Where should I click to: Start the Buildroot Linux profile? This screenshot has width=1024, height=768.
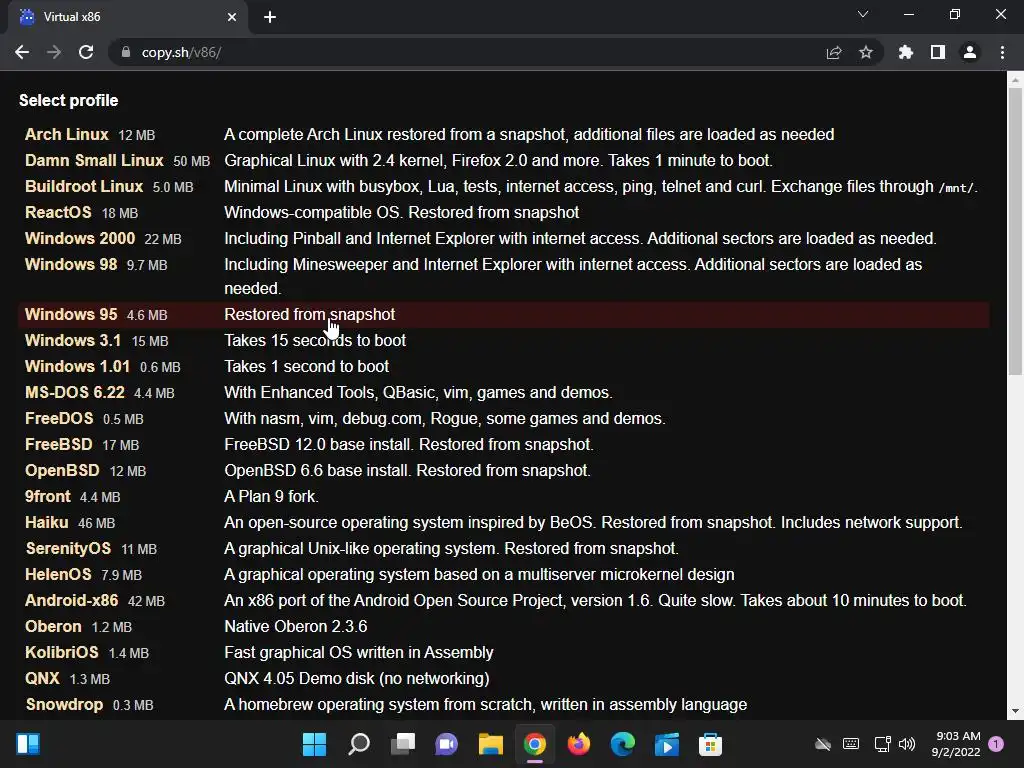pyautogui.click(x=84, y=187)
